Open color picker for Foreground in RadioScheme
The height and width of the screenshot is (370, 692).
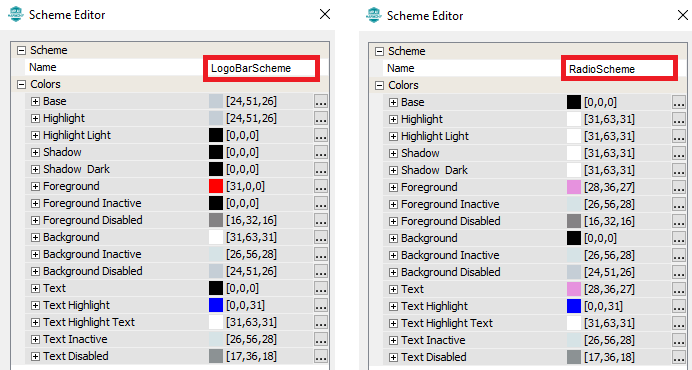[x=679, y=187]
